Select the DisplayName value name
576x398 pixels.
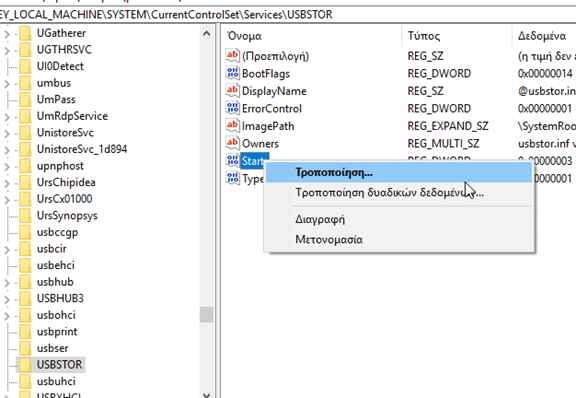coord(274,91)
